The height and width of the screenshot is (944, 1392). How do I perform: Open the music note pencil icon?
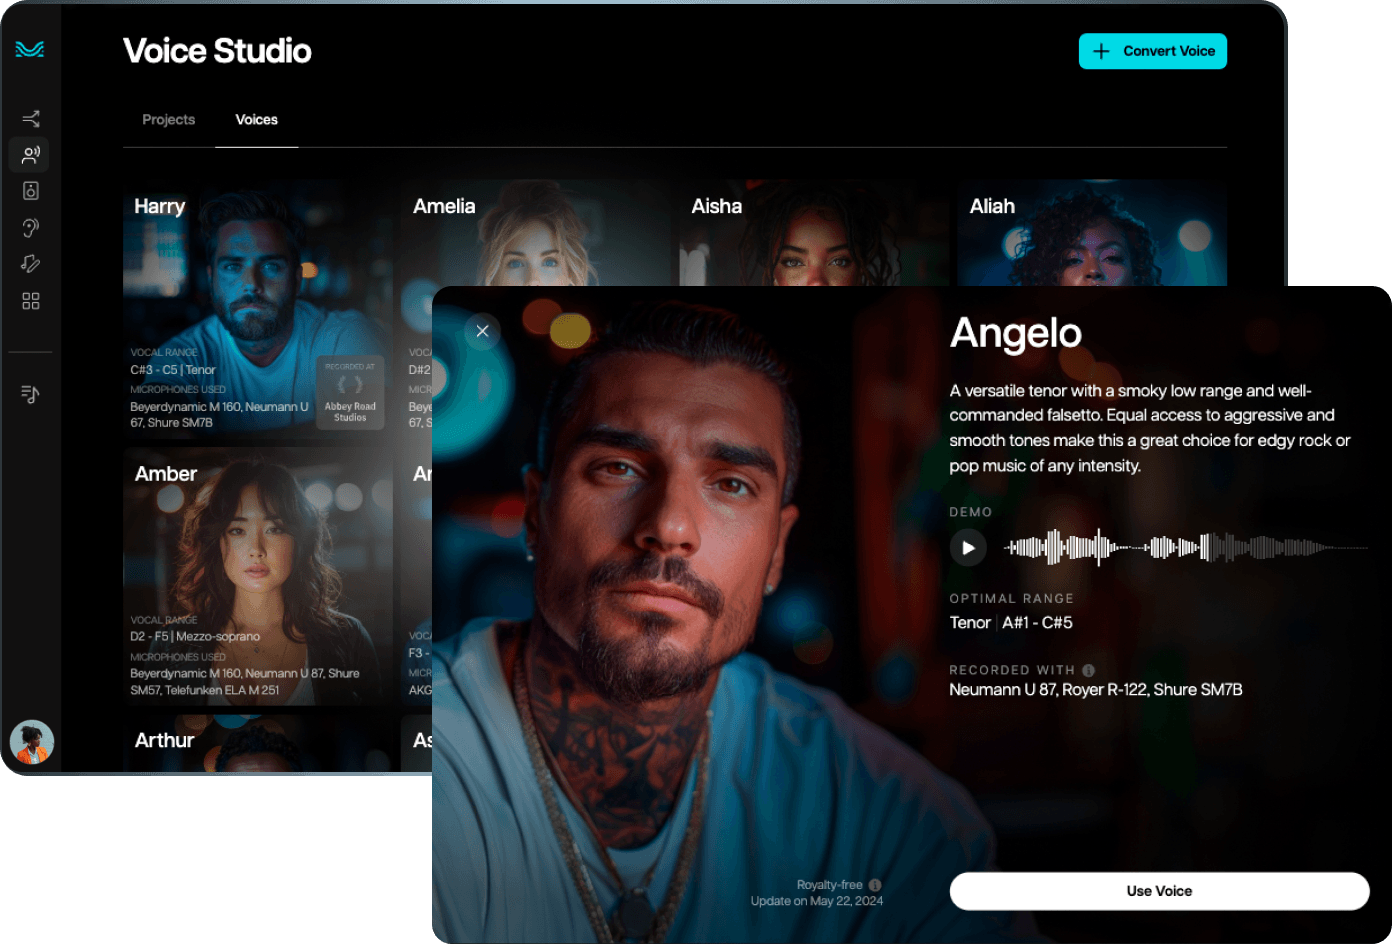[x=31, y=264]
